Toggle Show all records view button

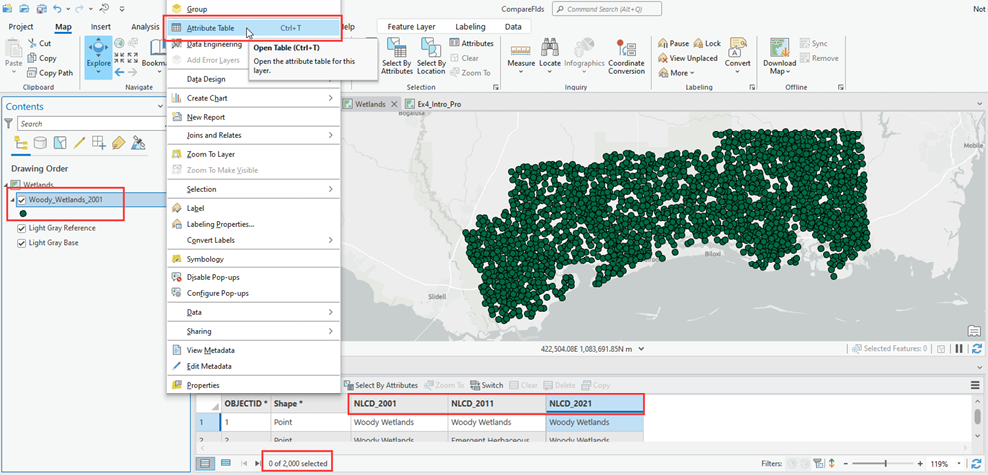(x=205, y=463)
